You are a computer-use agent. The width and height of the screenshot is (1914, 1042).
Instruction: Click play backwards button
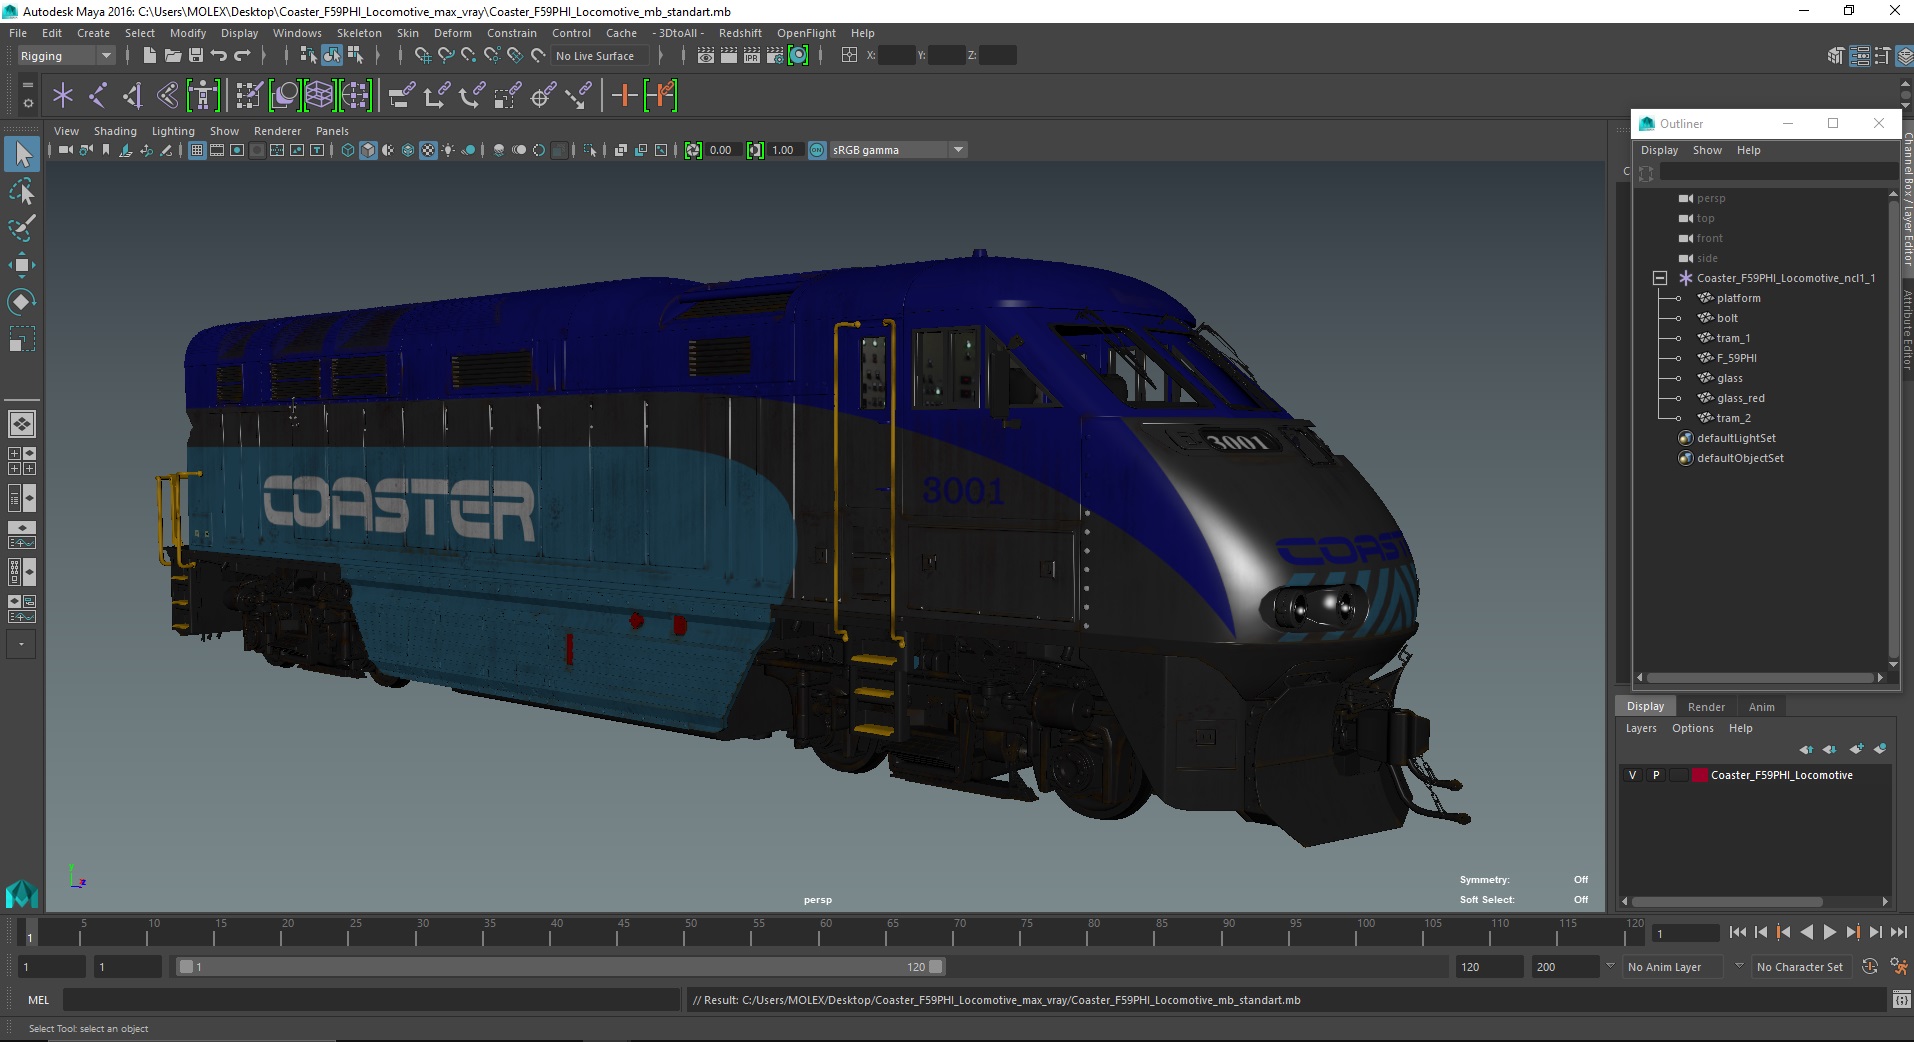point(1806,932)
